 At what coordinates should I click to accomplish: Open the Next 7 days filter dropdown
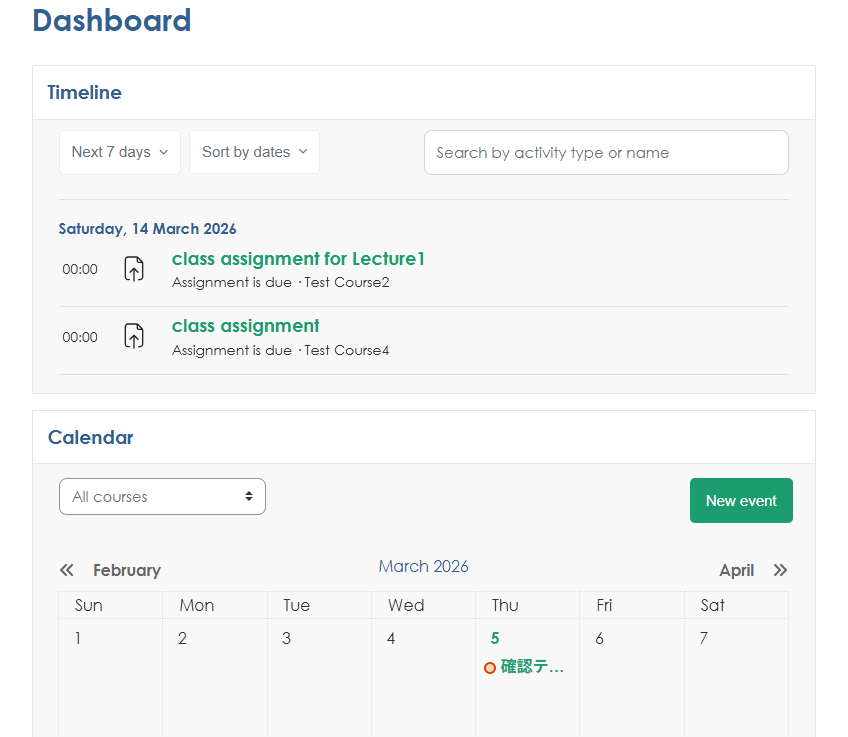[x=120, y=152]
